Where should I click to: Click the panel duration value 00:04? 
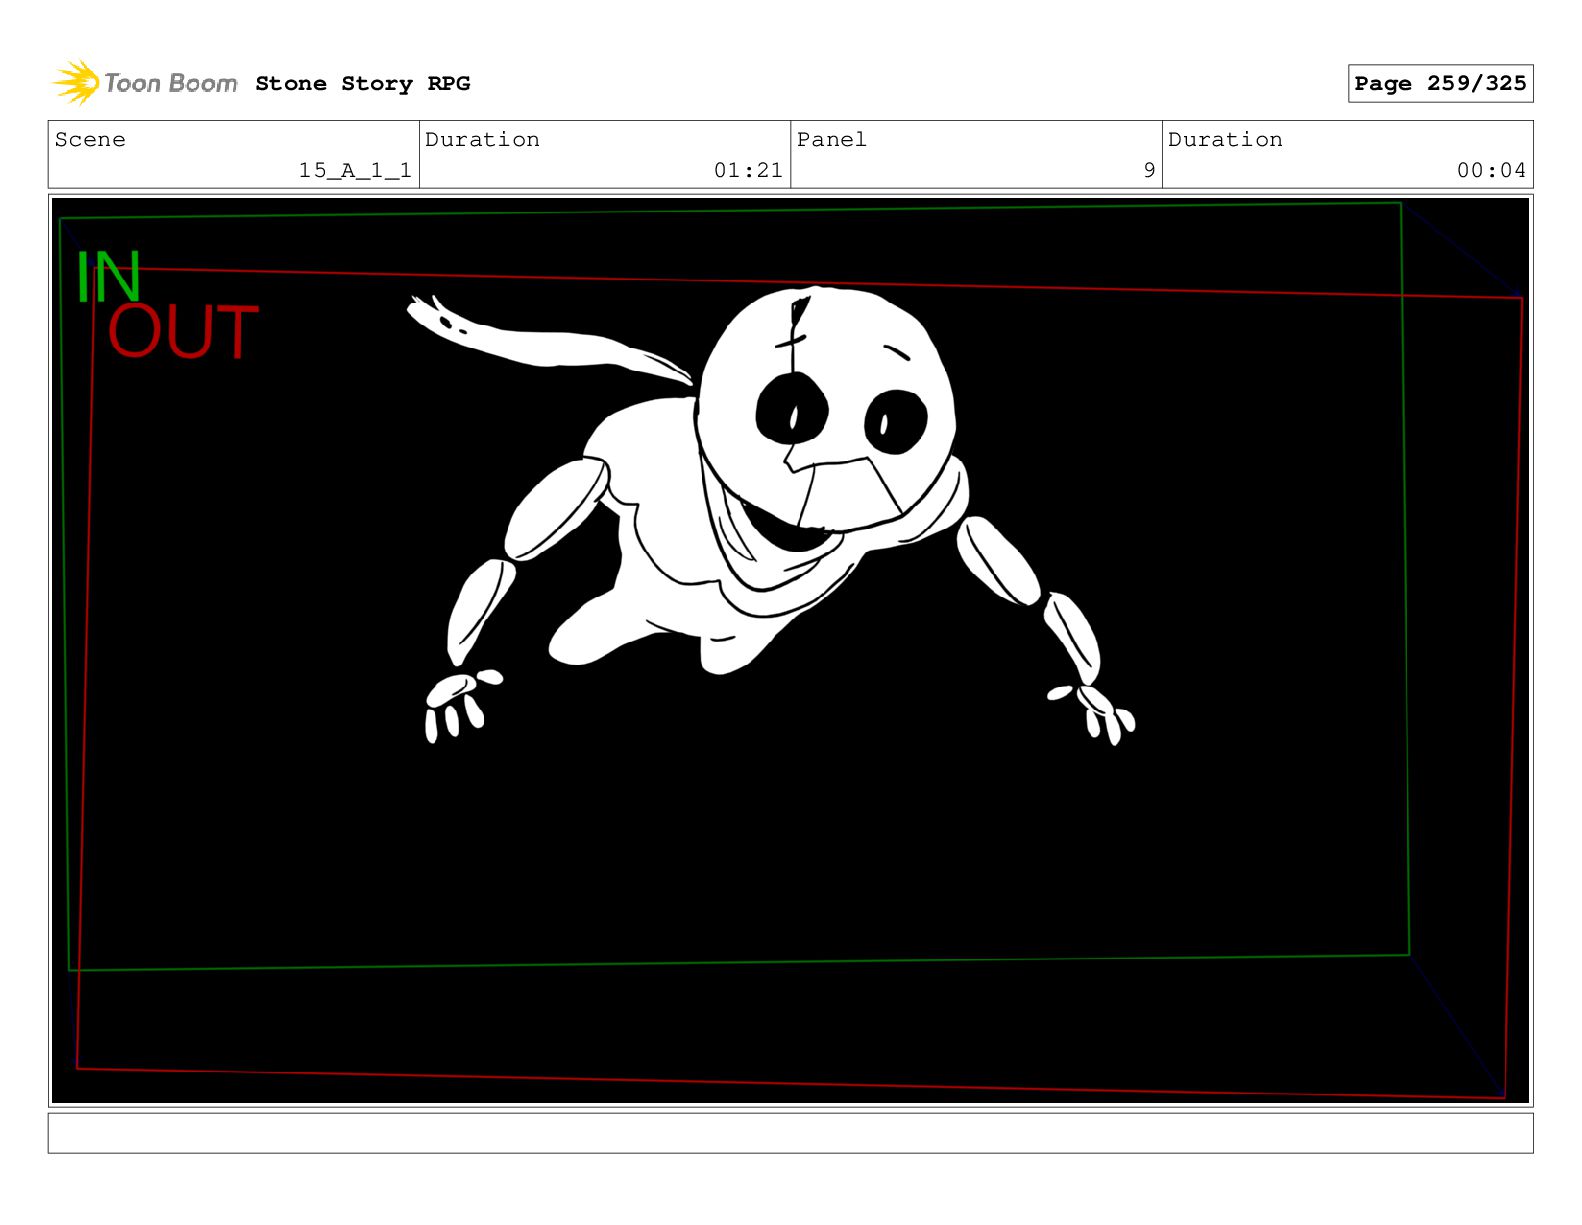click(1490, 171)
